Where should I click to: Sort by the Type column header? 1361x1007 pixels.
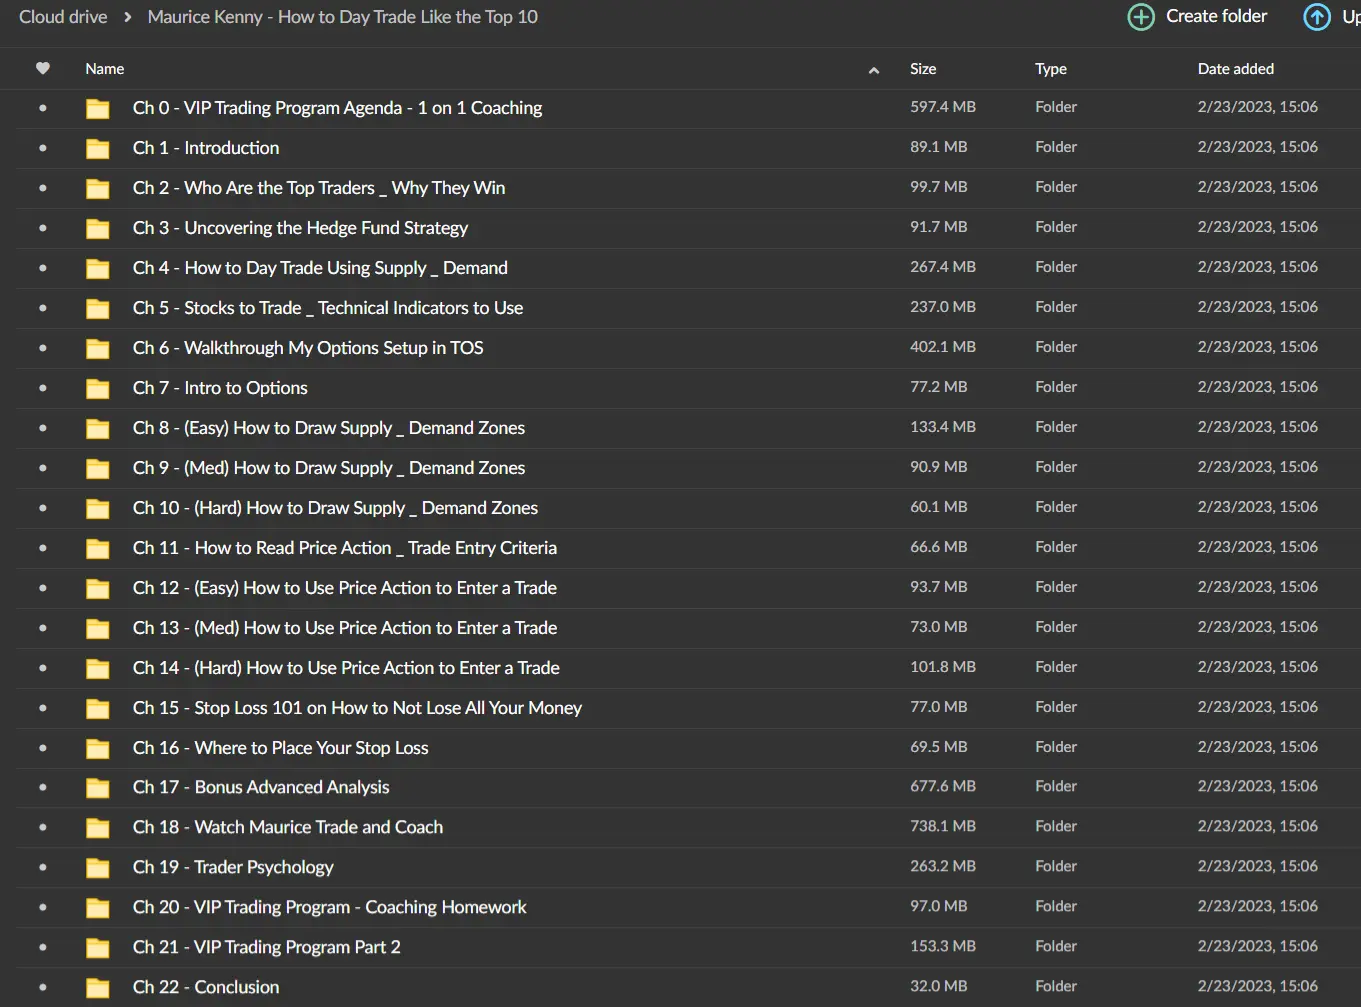pyautogui.click(x=1051, y=69)
